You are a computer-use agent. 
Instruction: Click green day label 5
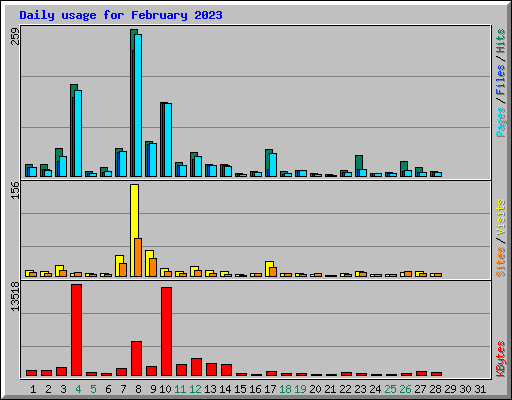coord(93,389)
